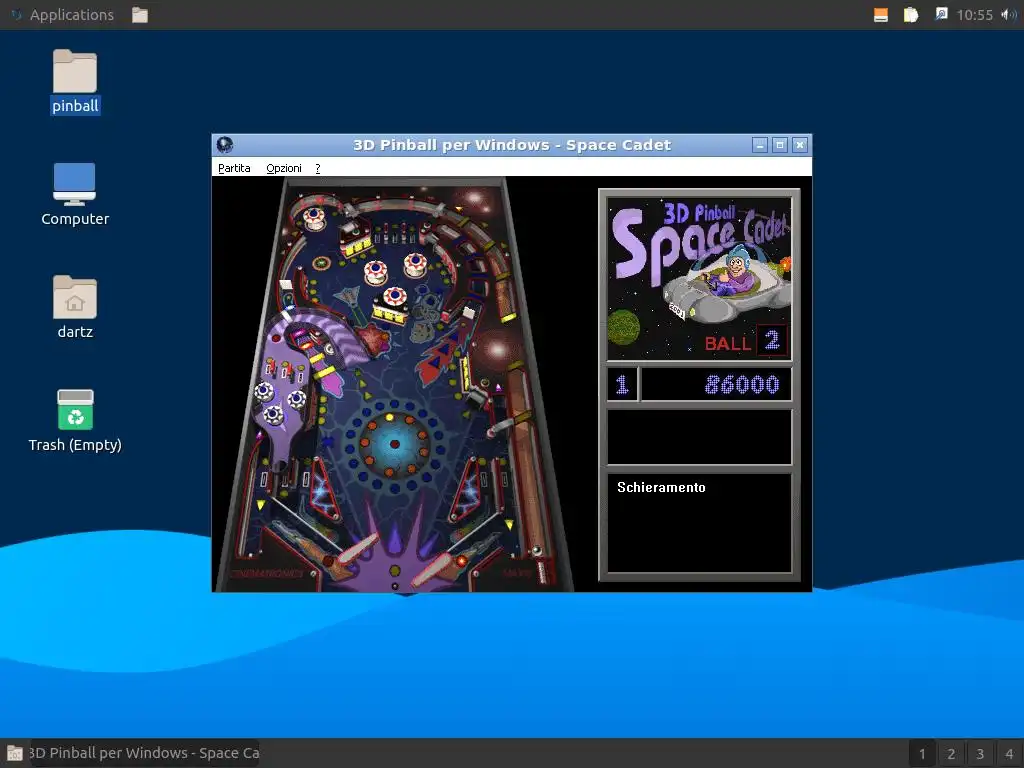Open the Opzioni menu
This screenshot has width=1024, height=768.
click(283, 168)
